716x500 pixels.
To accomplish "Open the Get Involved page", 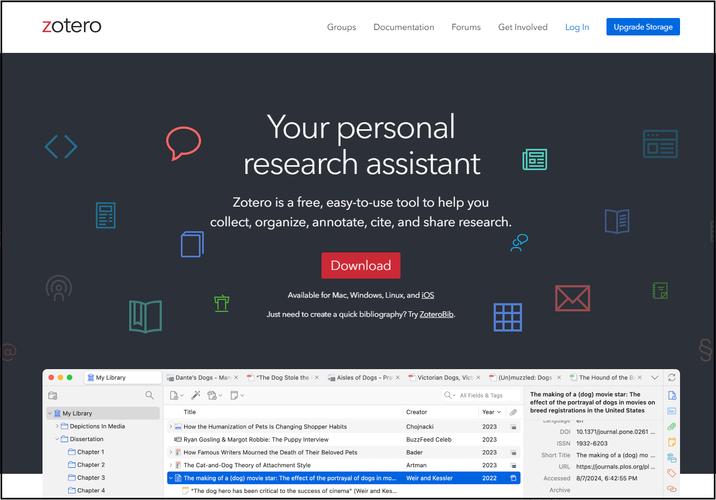I will tap(522, 27).
